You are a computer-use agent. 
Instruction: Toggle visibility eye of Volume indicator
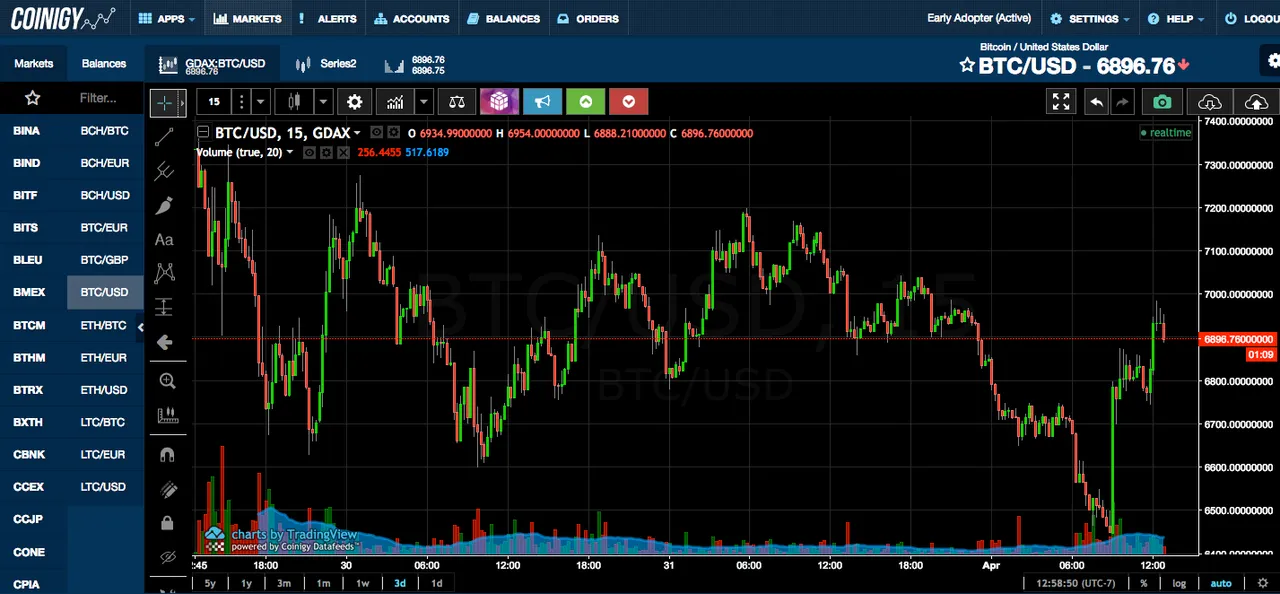[x=310, y=153]
